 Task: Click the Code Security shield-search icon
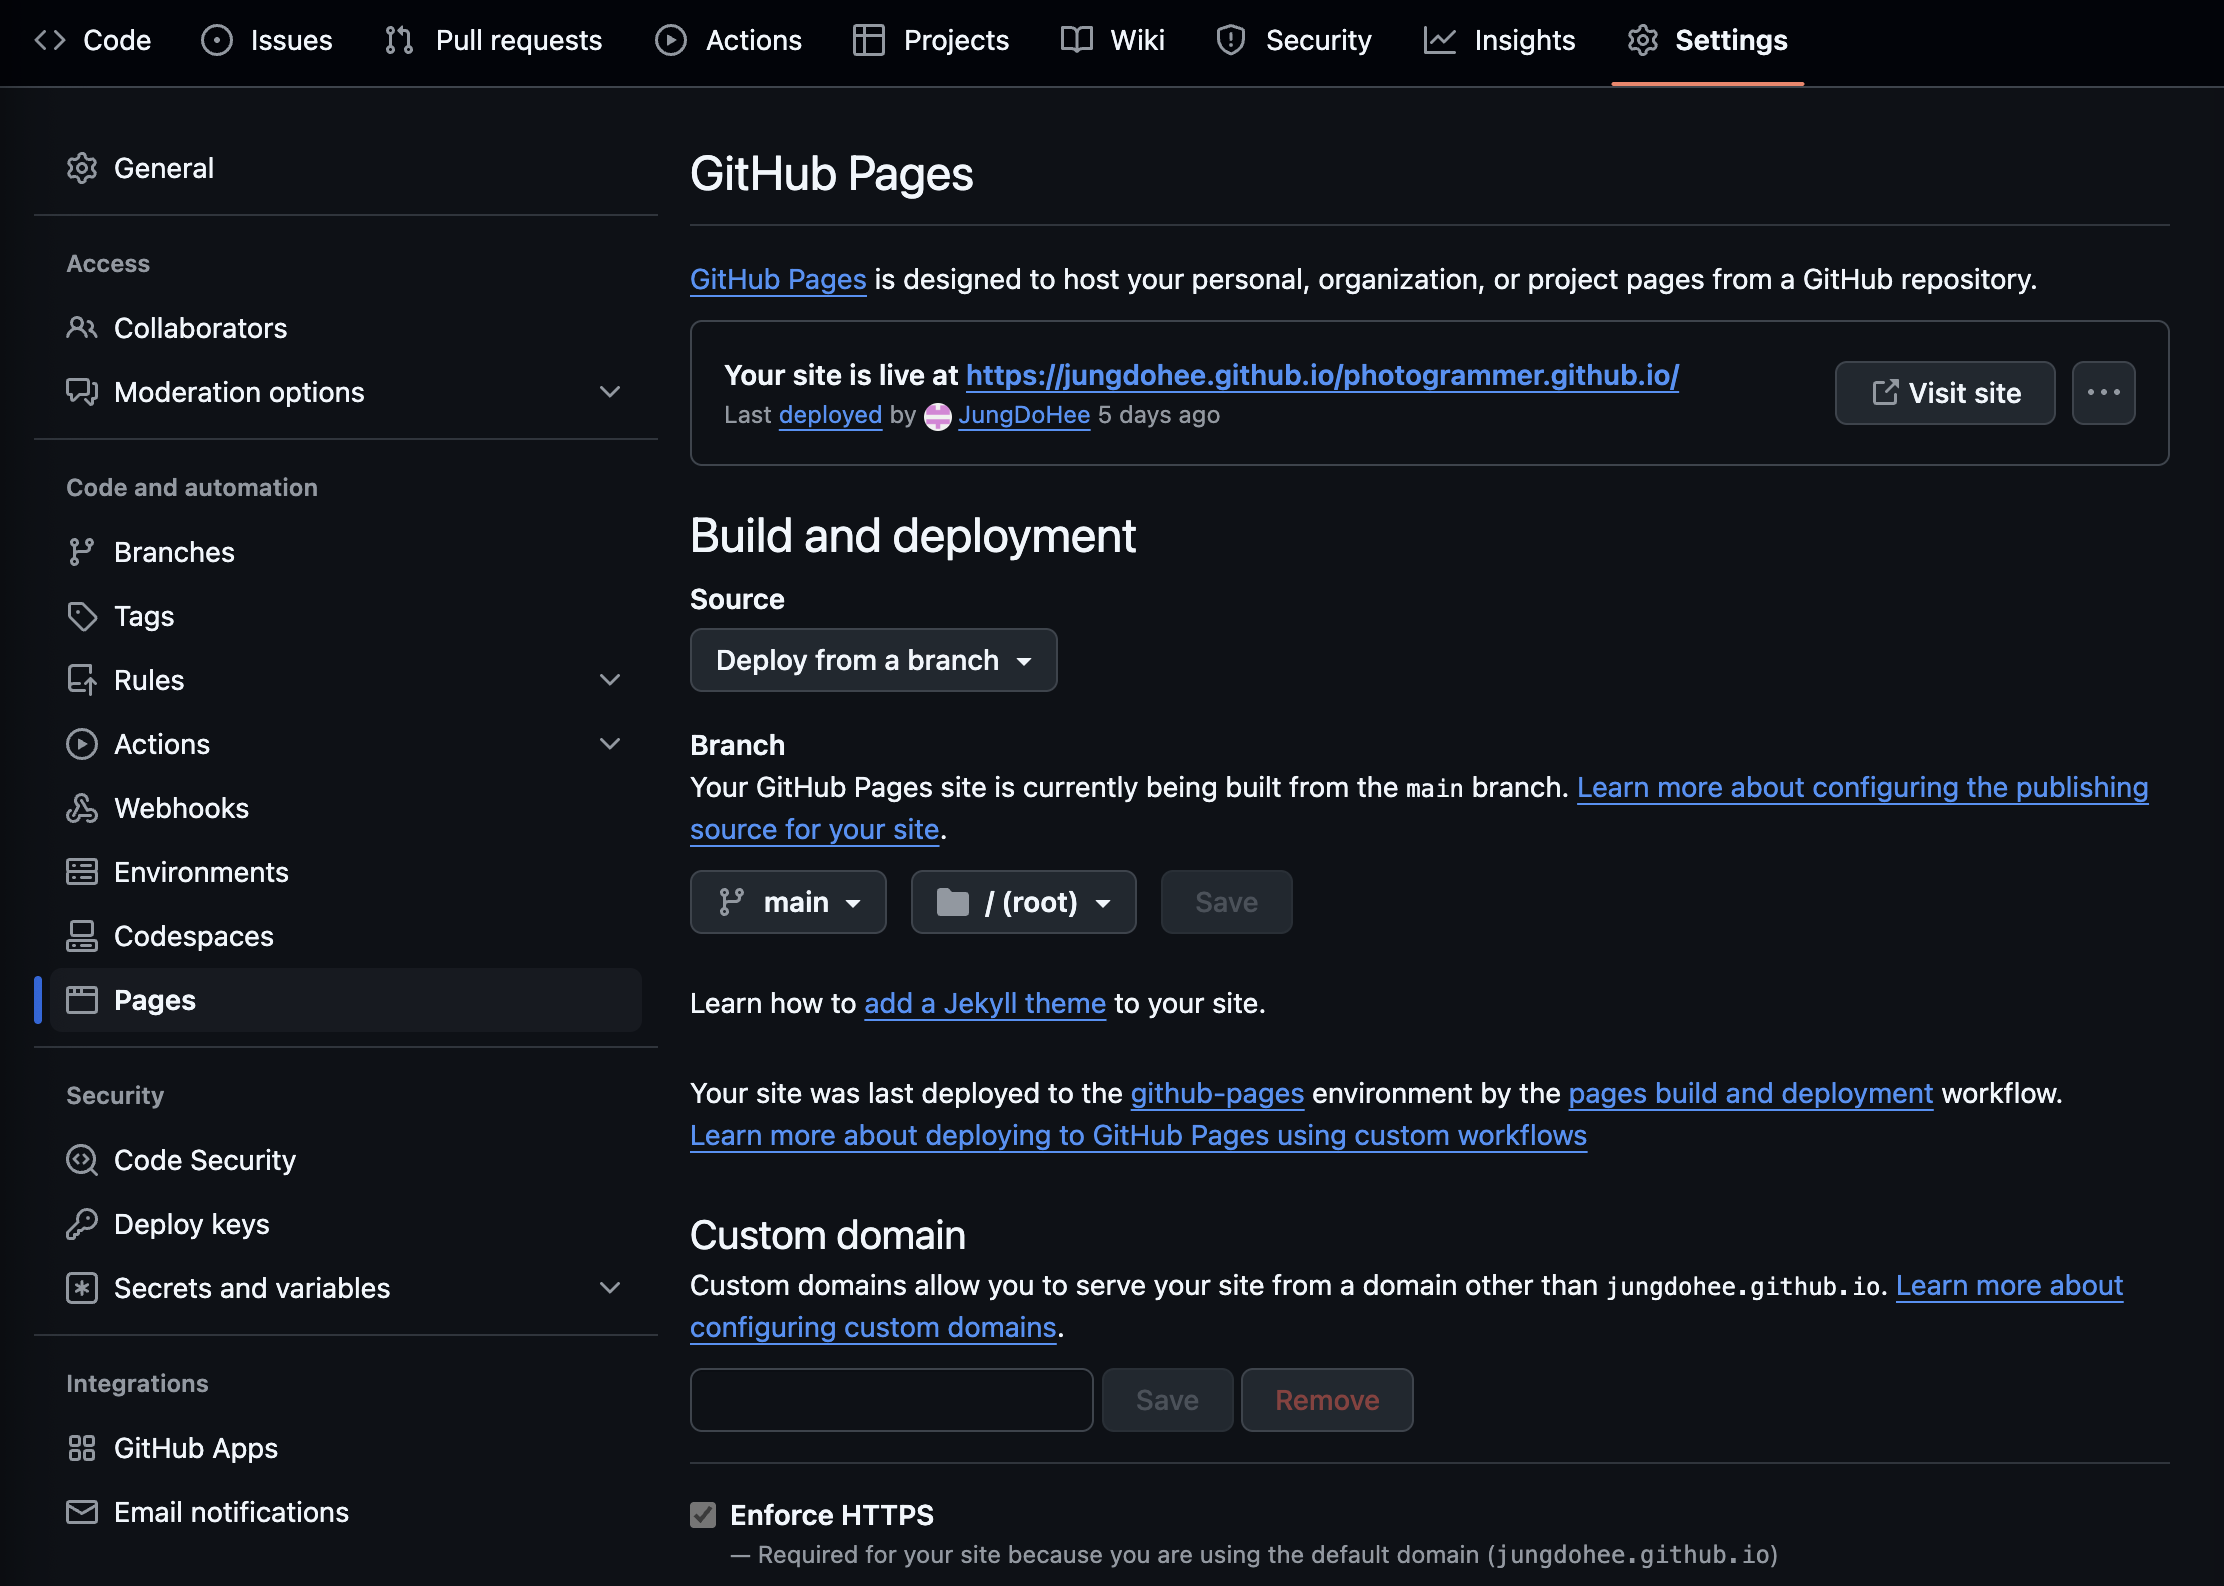click(82, 1160)
